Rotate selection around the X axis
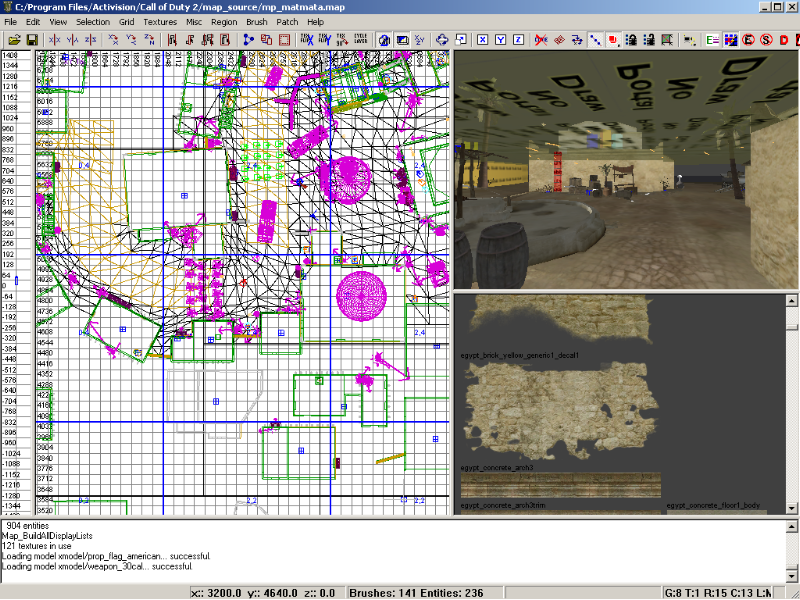The height and width of the screenshot is (600, 800). (x=114, y=40)
